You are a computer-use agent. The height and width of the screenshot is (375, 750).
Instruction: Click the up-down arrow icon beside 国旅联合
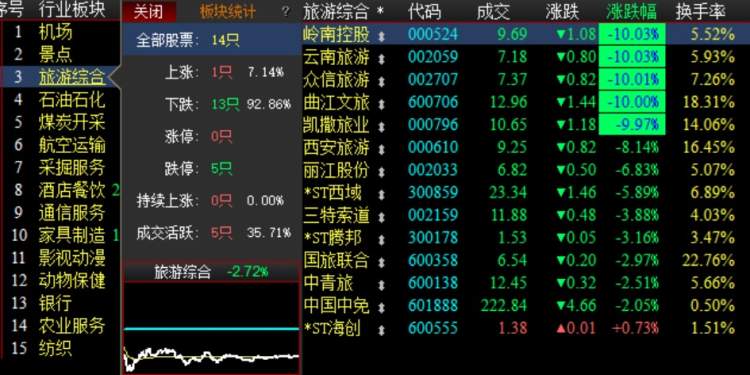(x=381, y=262)
